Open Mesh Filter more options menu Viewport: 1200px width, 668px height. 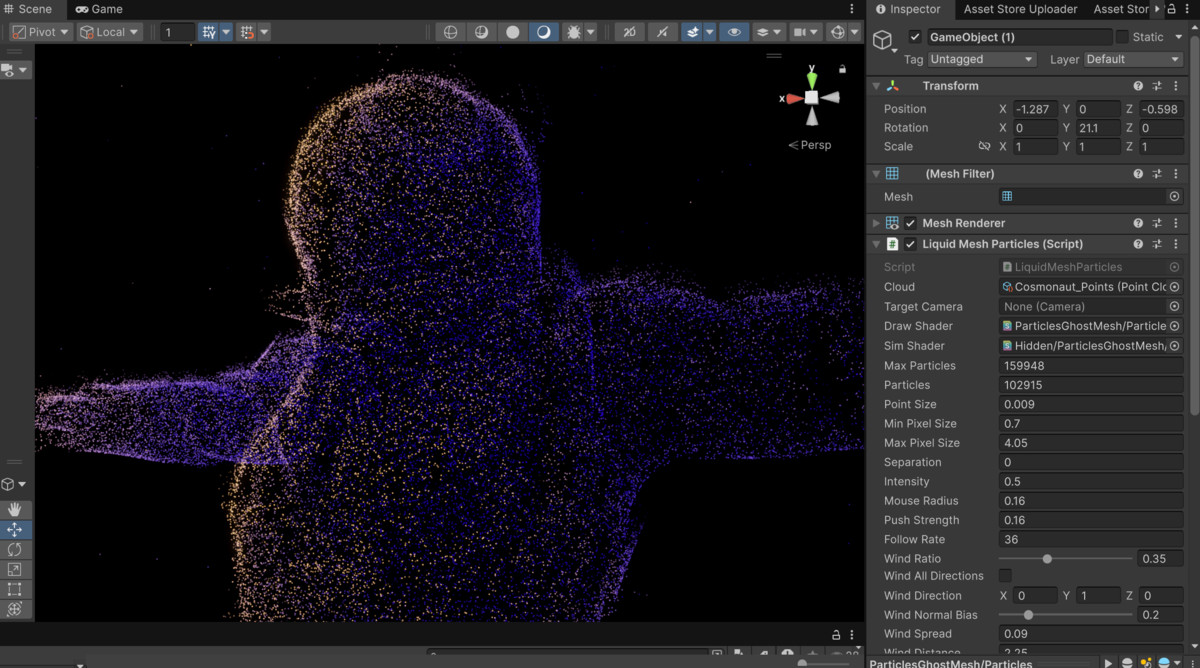click(x=1176, y=174)
